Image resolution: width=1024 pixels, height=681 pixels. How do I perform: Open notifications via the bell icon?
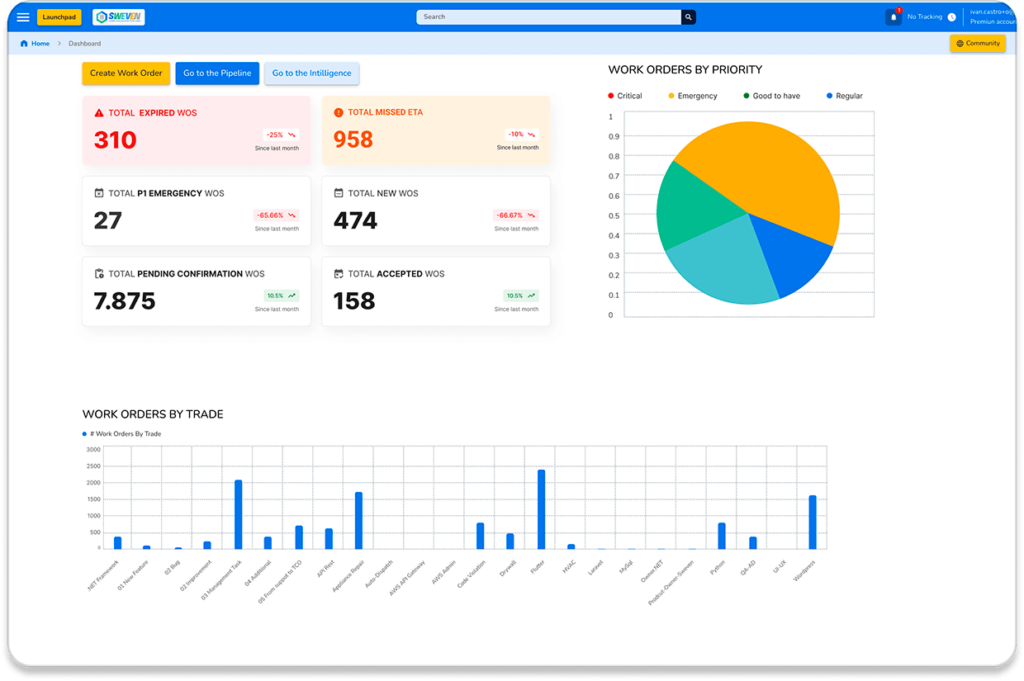pos(893,17)
